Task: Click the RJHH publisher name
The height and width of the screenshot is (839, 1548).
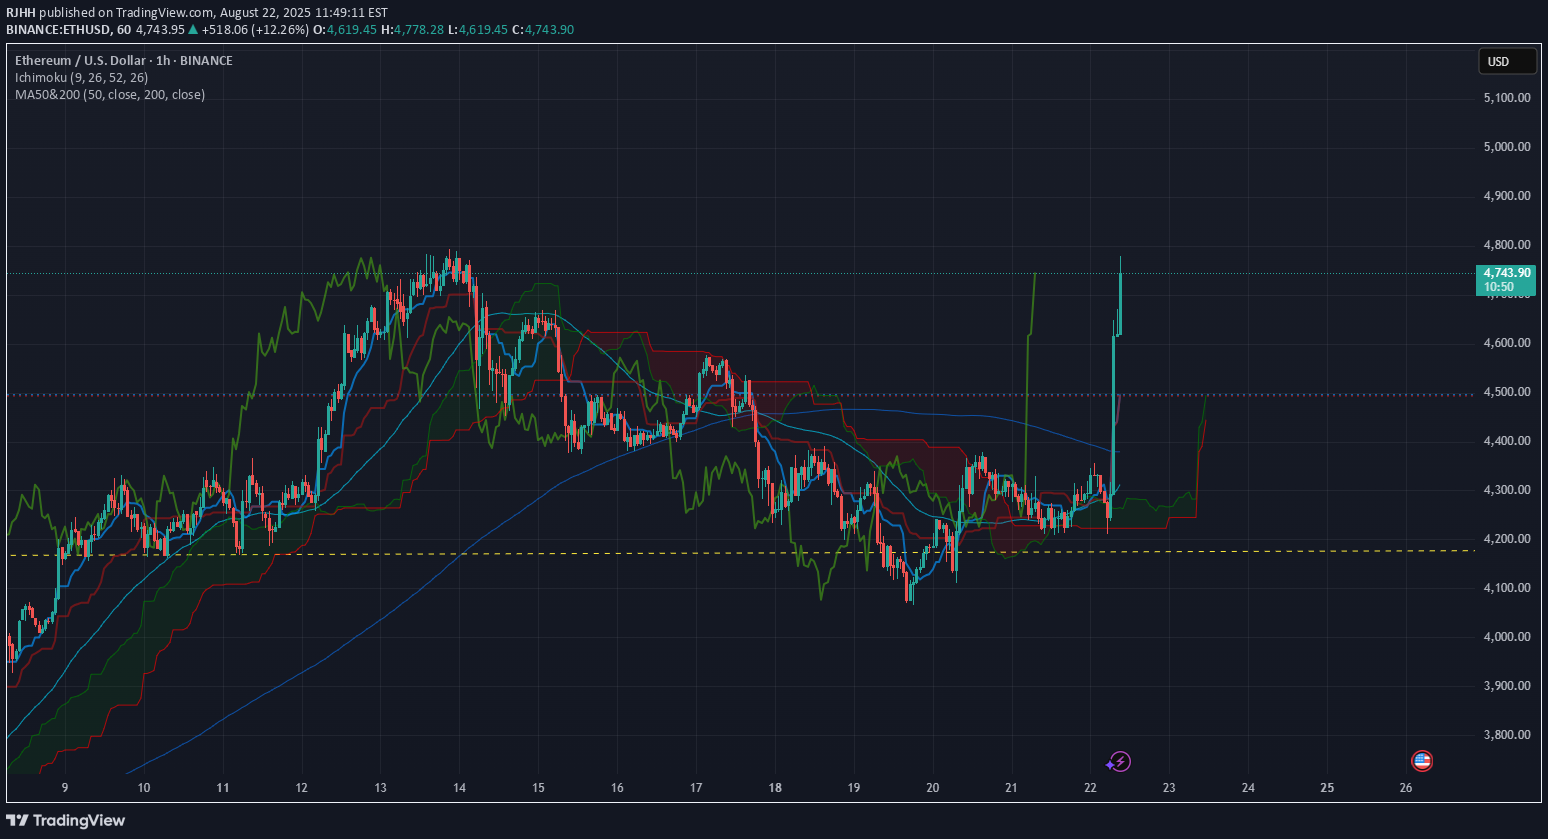Action: pos(21,13)
